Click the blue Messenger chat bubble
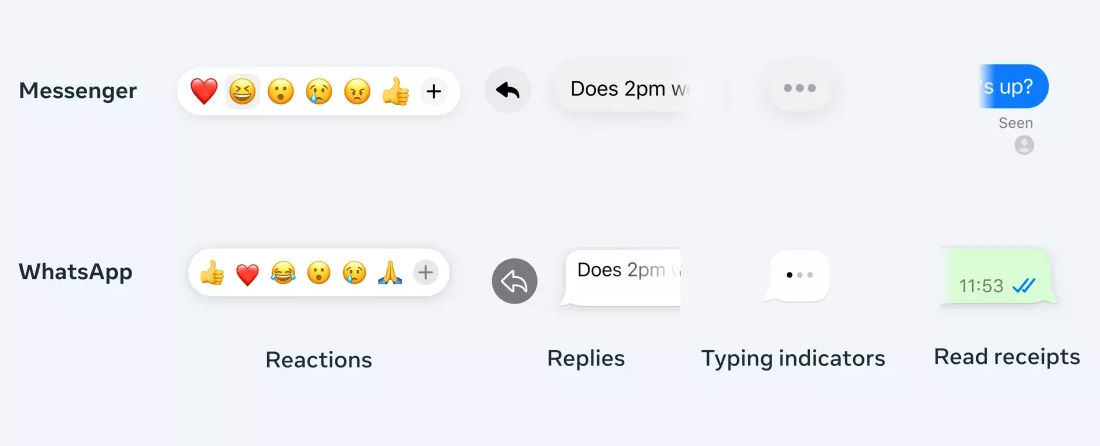 point(1014,86)
